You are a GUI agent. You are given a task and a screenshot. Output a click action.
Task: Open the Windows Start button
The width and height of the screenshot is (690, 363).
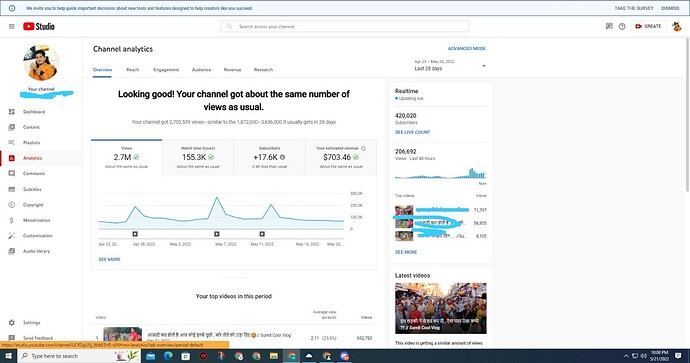(8, 356)
